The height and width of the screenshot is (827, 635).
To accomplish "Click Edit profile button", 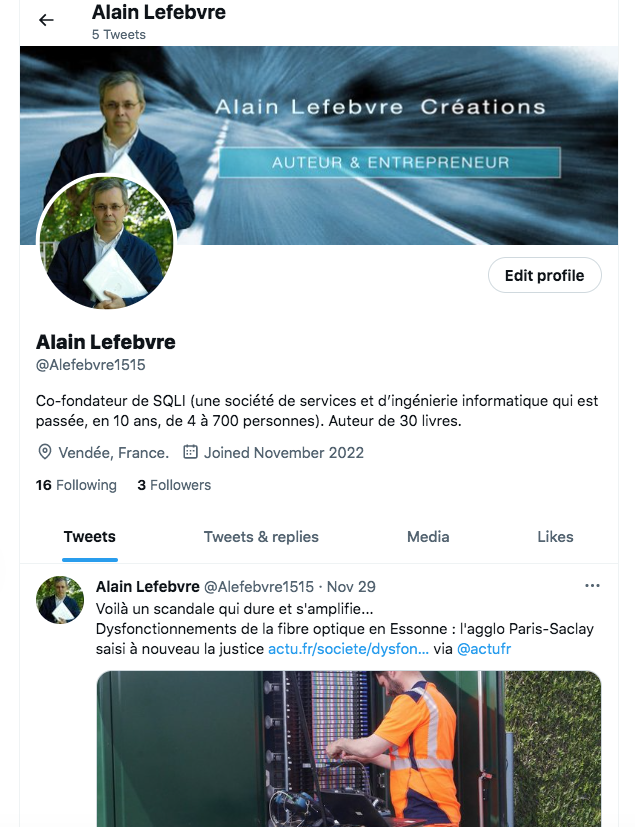I will point(544,275).
